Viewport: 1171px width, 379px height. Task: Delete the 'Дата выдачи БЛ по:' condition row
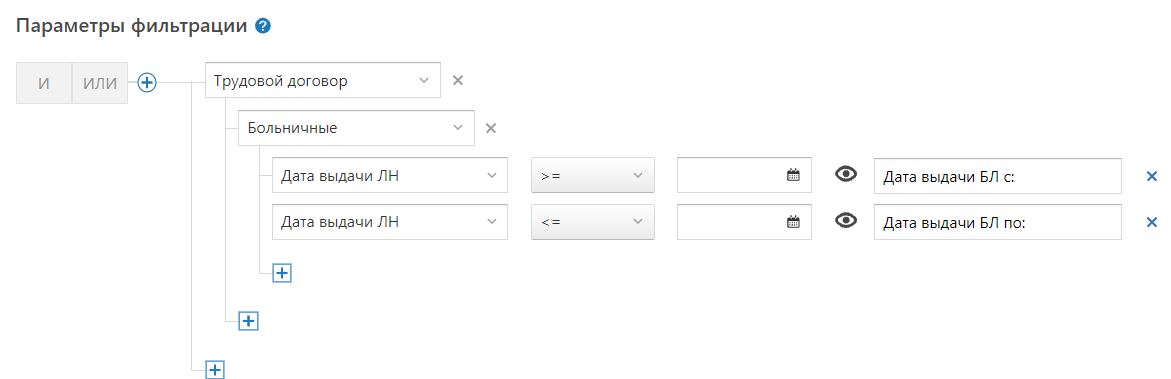click(1152, 222)
